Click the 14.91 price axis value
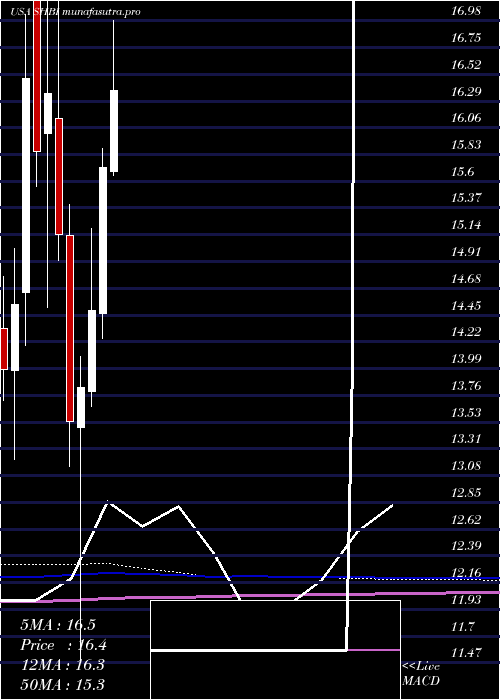Screen dimensions: 500x700 pyautogui.click(x=466, y=251)
